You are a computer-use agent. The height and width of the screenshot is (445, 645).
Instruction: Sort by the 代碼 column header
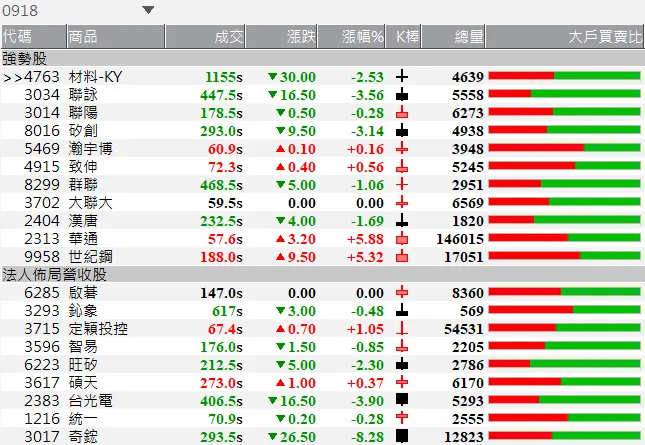point(33,37)
